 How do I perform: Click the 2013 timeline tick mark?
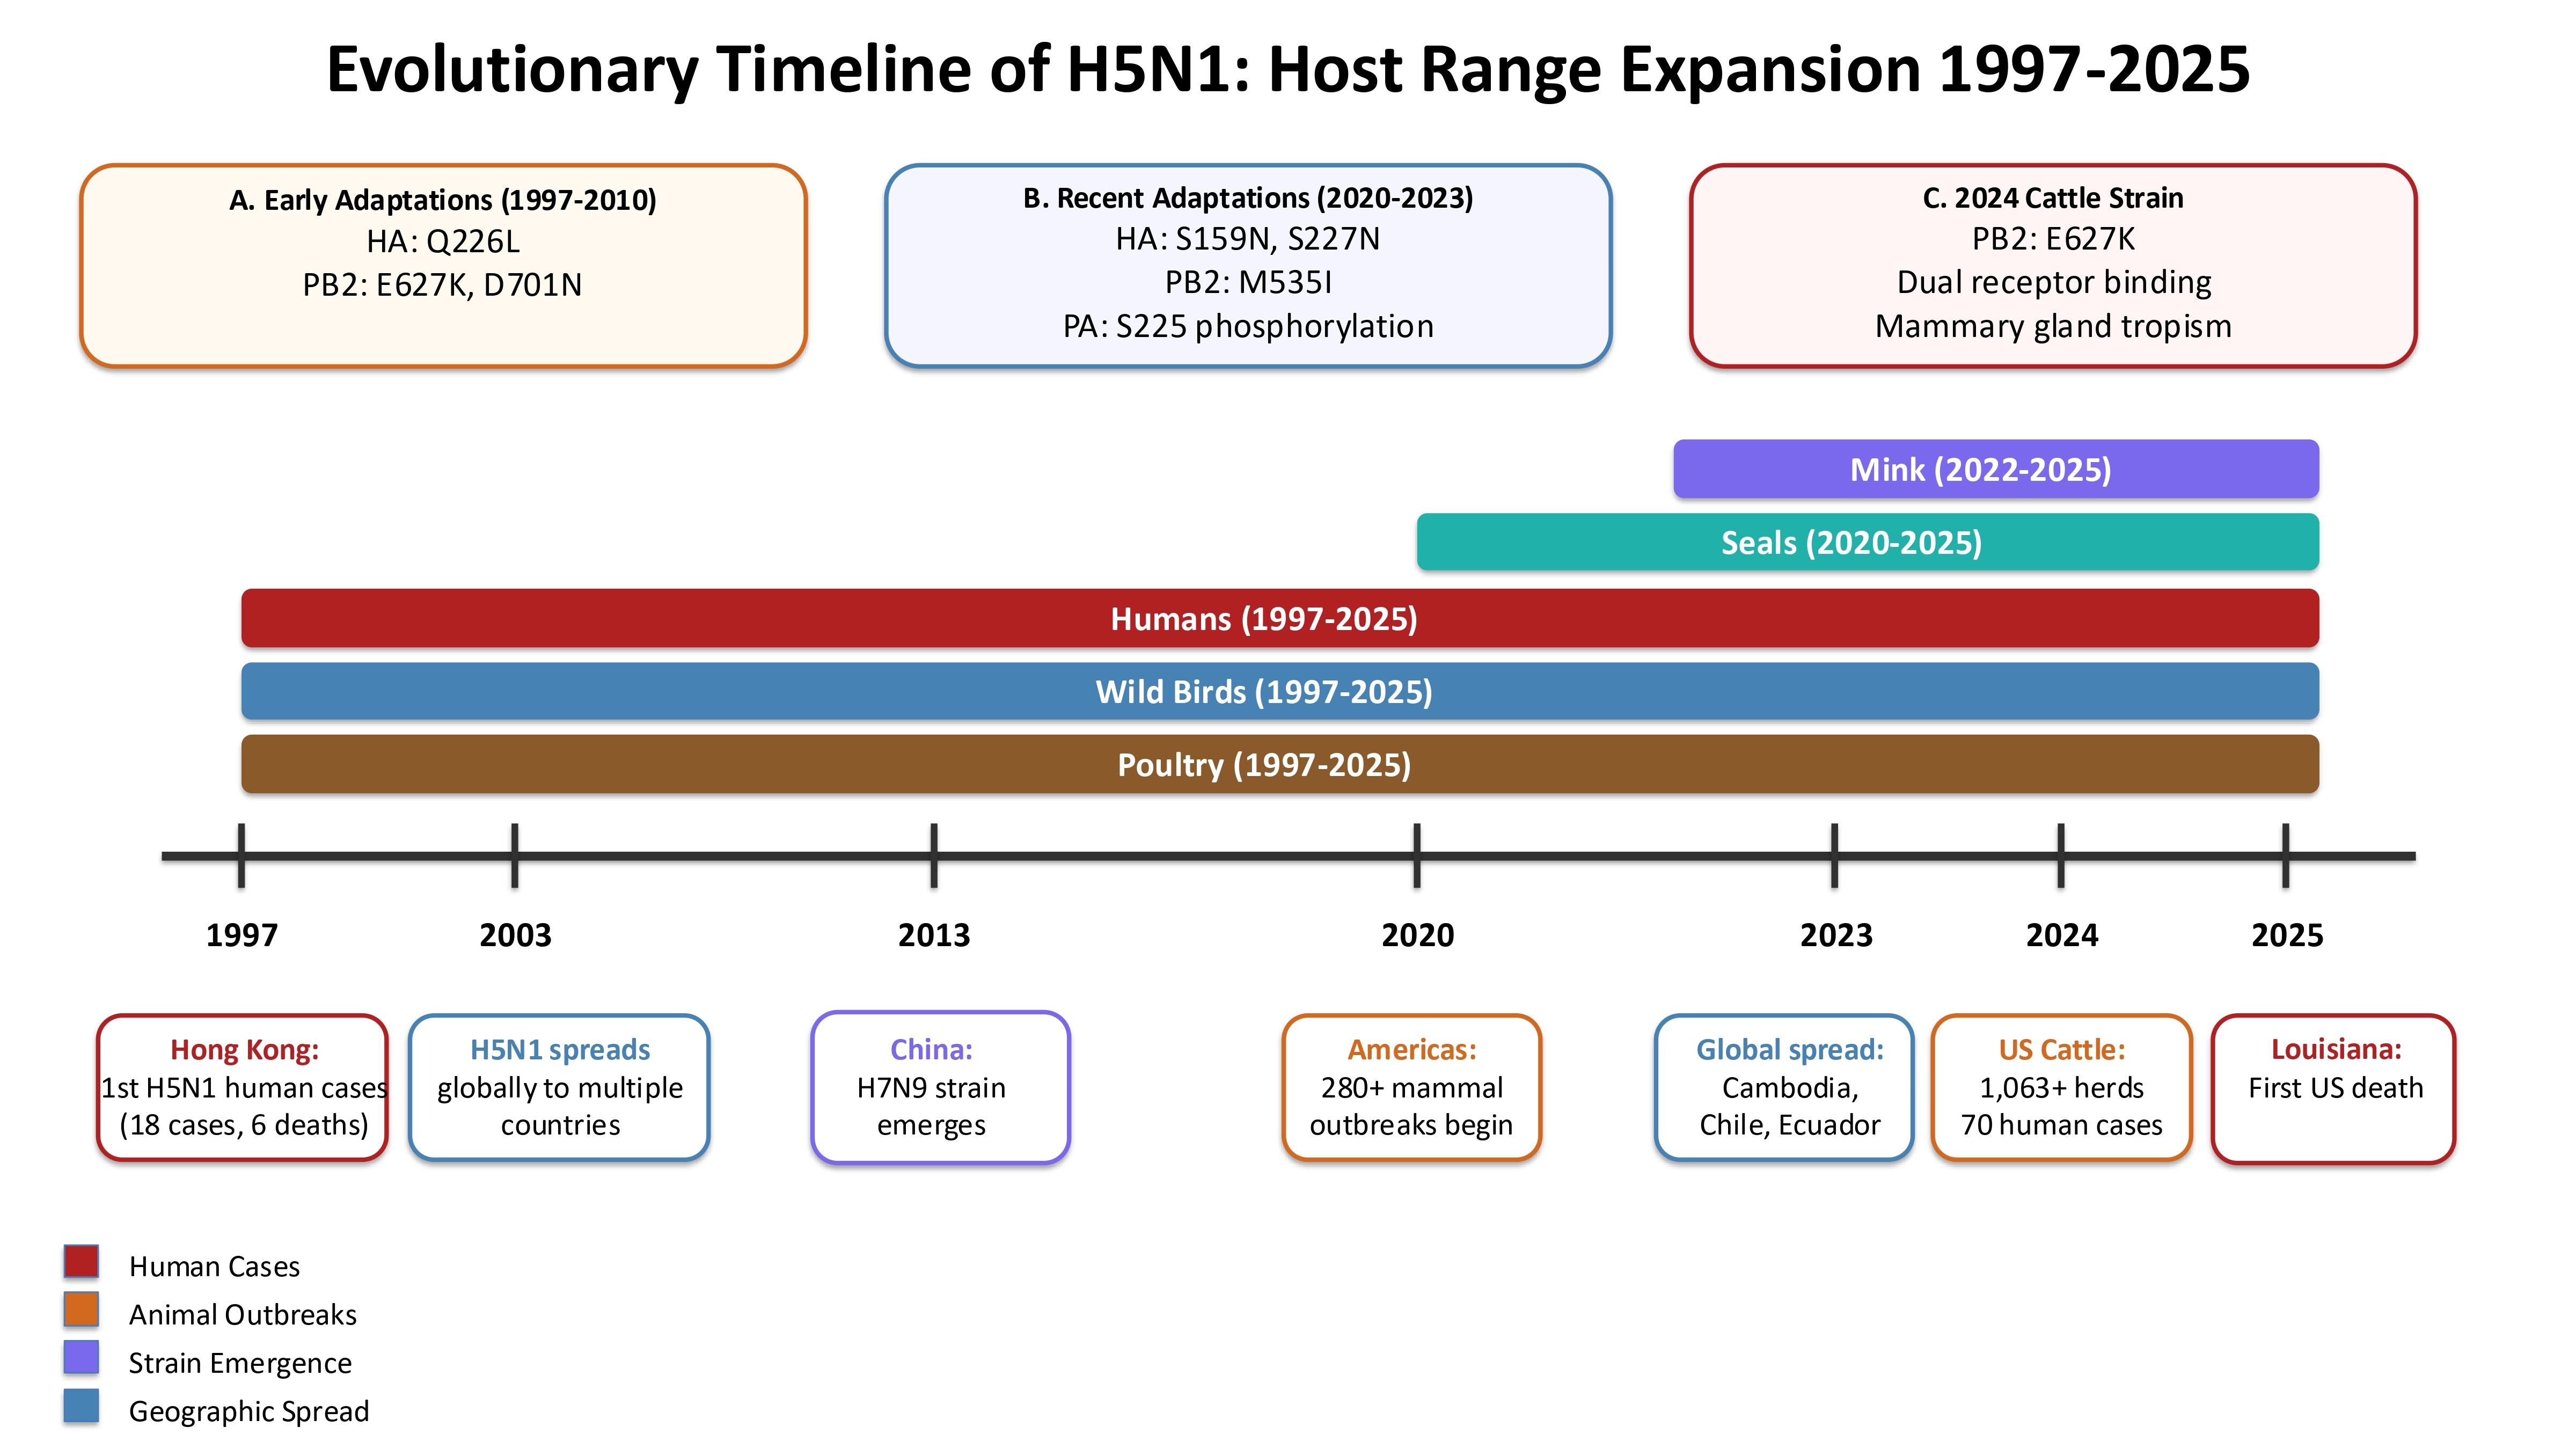click(933, 856)
